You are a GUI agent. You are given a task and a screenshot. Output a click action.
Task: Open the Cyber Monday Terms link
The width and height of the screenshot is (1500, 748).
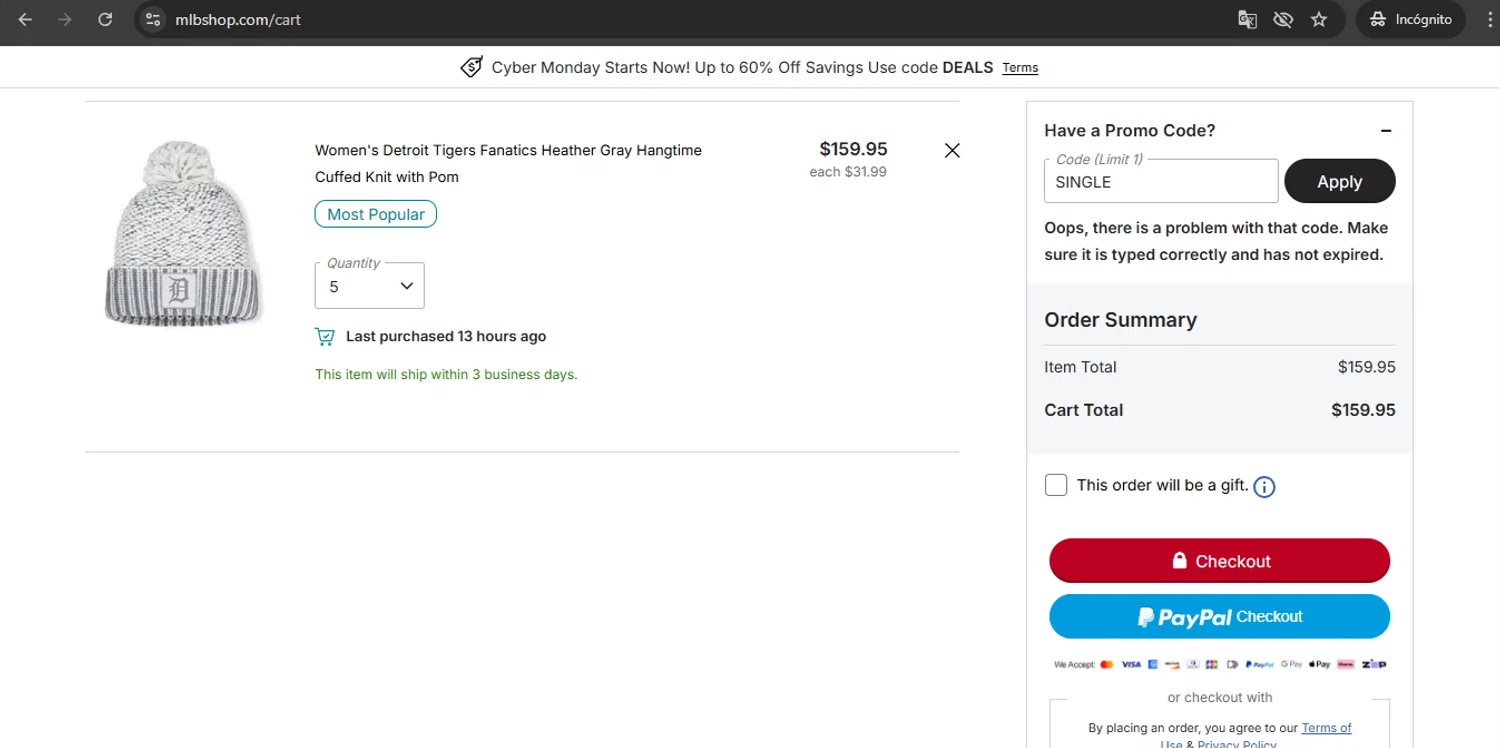coord(1020,68)
